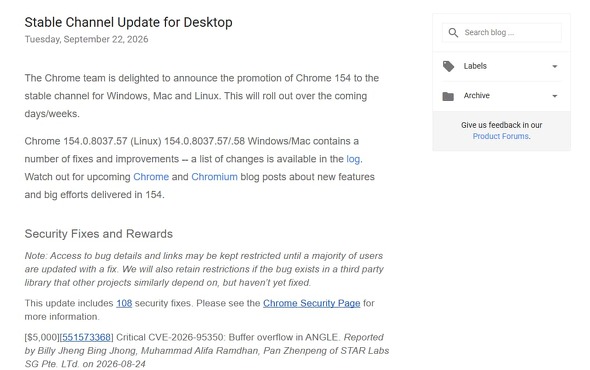The height and width of the screenshot is (370, 590).
Task: Click the Archive text in sidebar
Action: (x=476, y=96)
